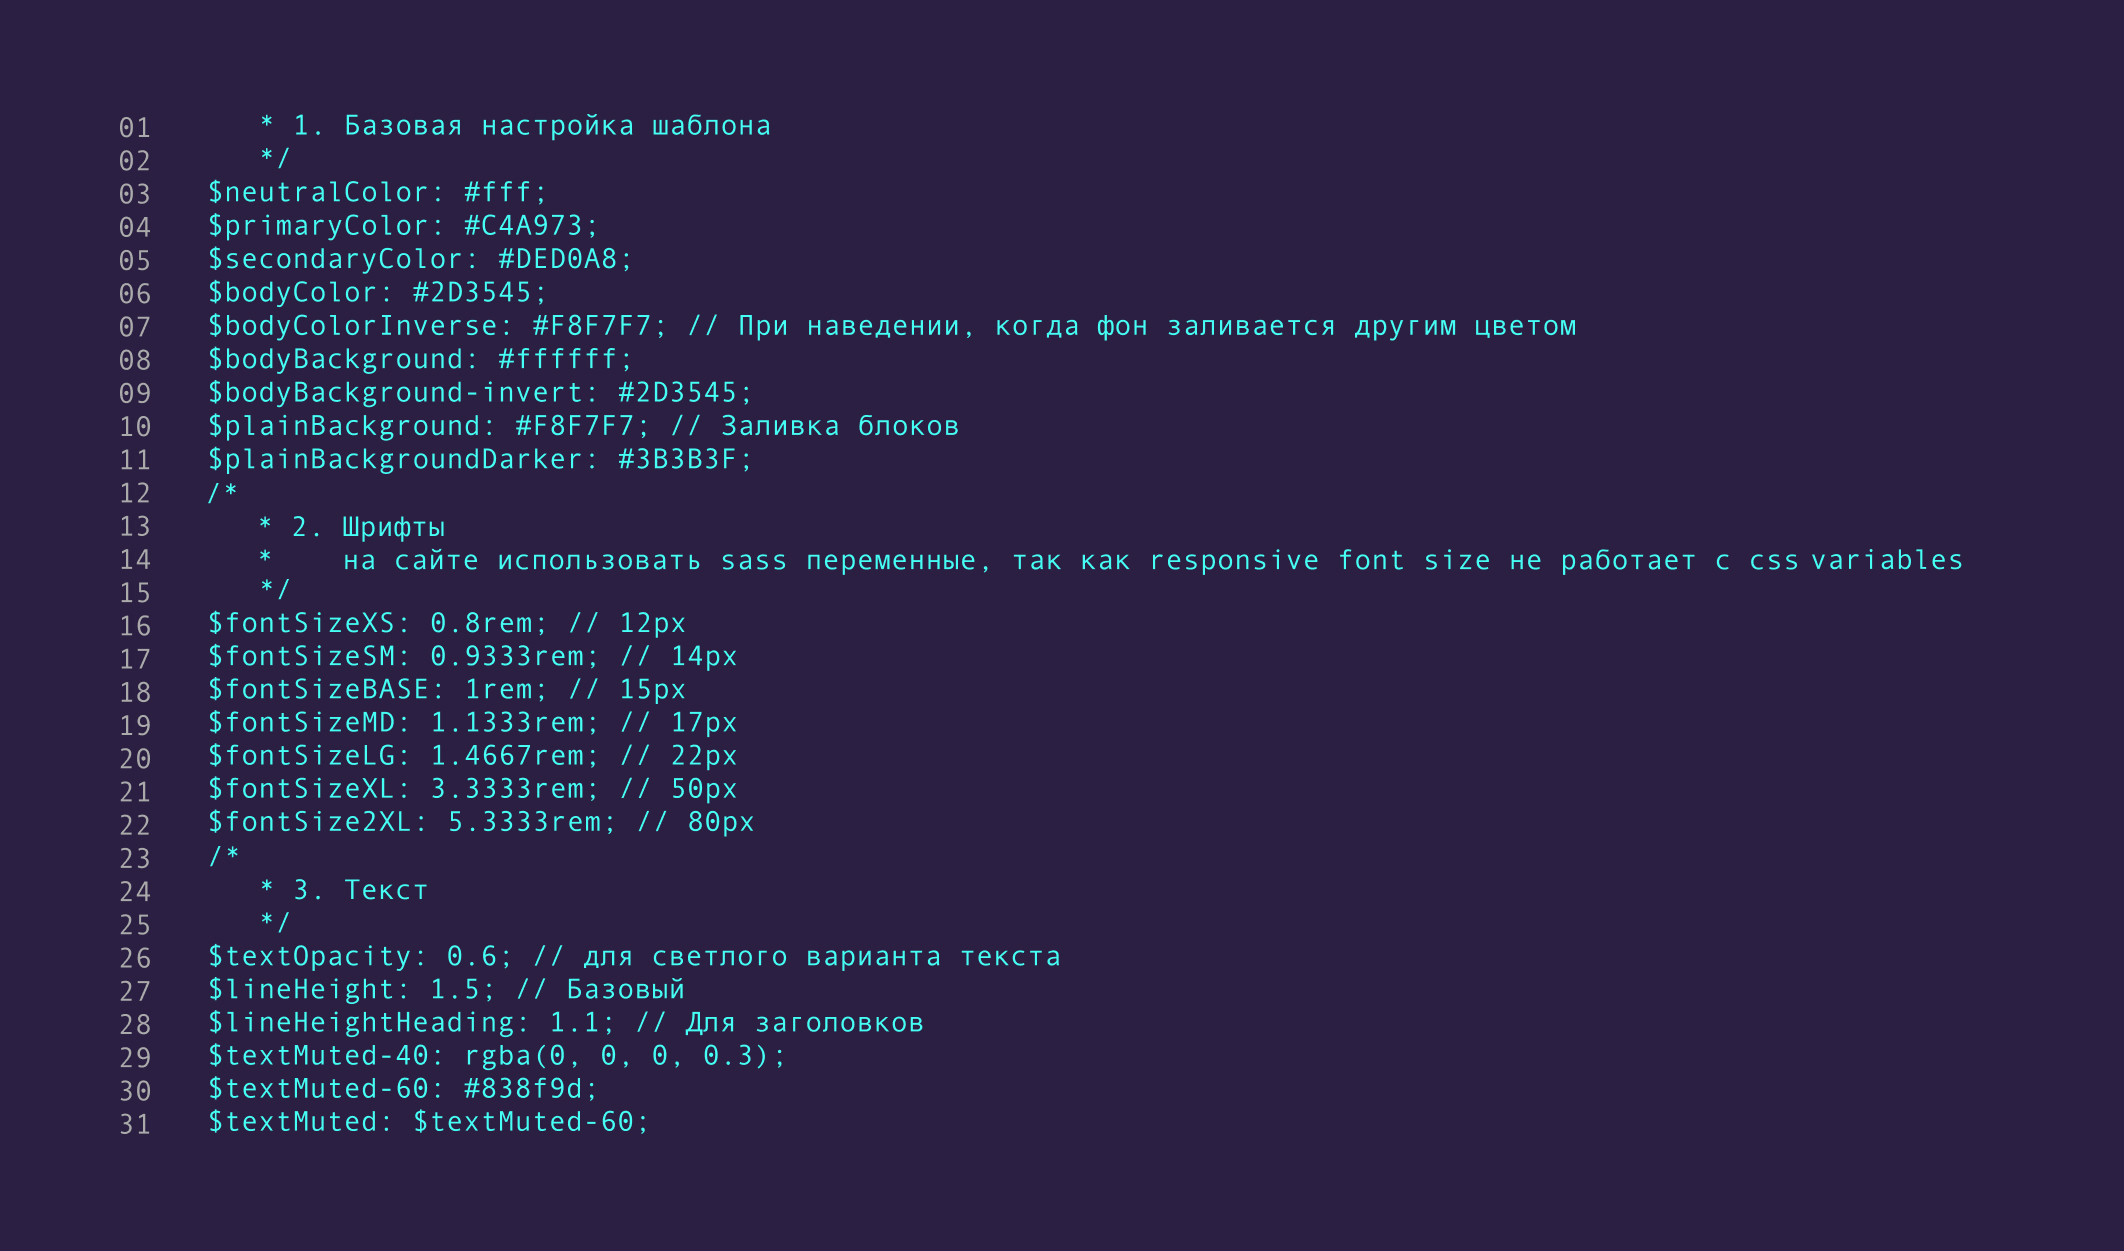Viewport: 2124px width, 1251px height.
Task: Click line number 07 in the gutter
Action: coord(135,327)
